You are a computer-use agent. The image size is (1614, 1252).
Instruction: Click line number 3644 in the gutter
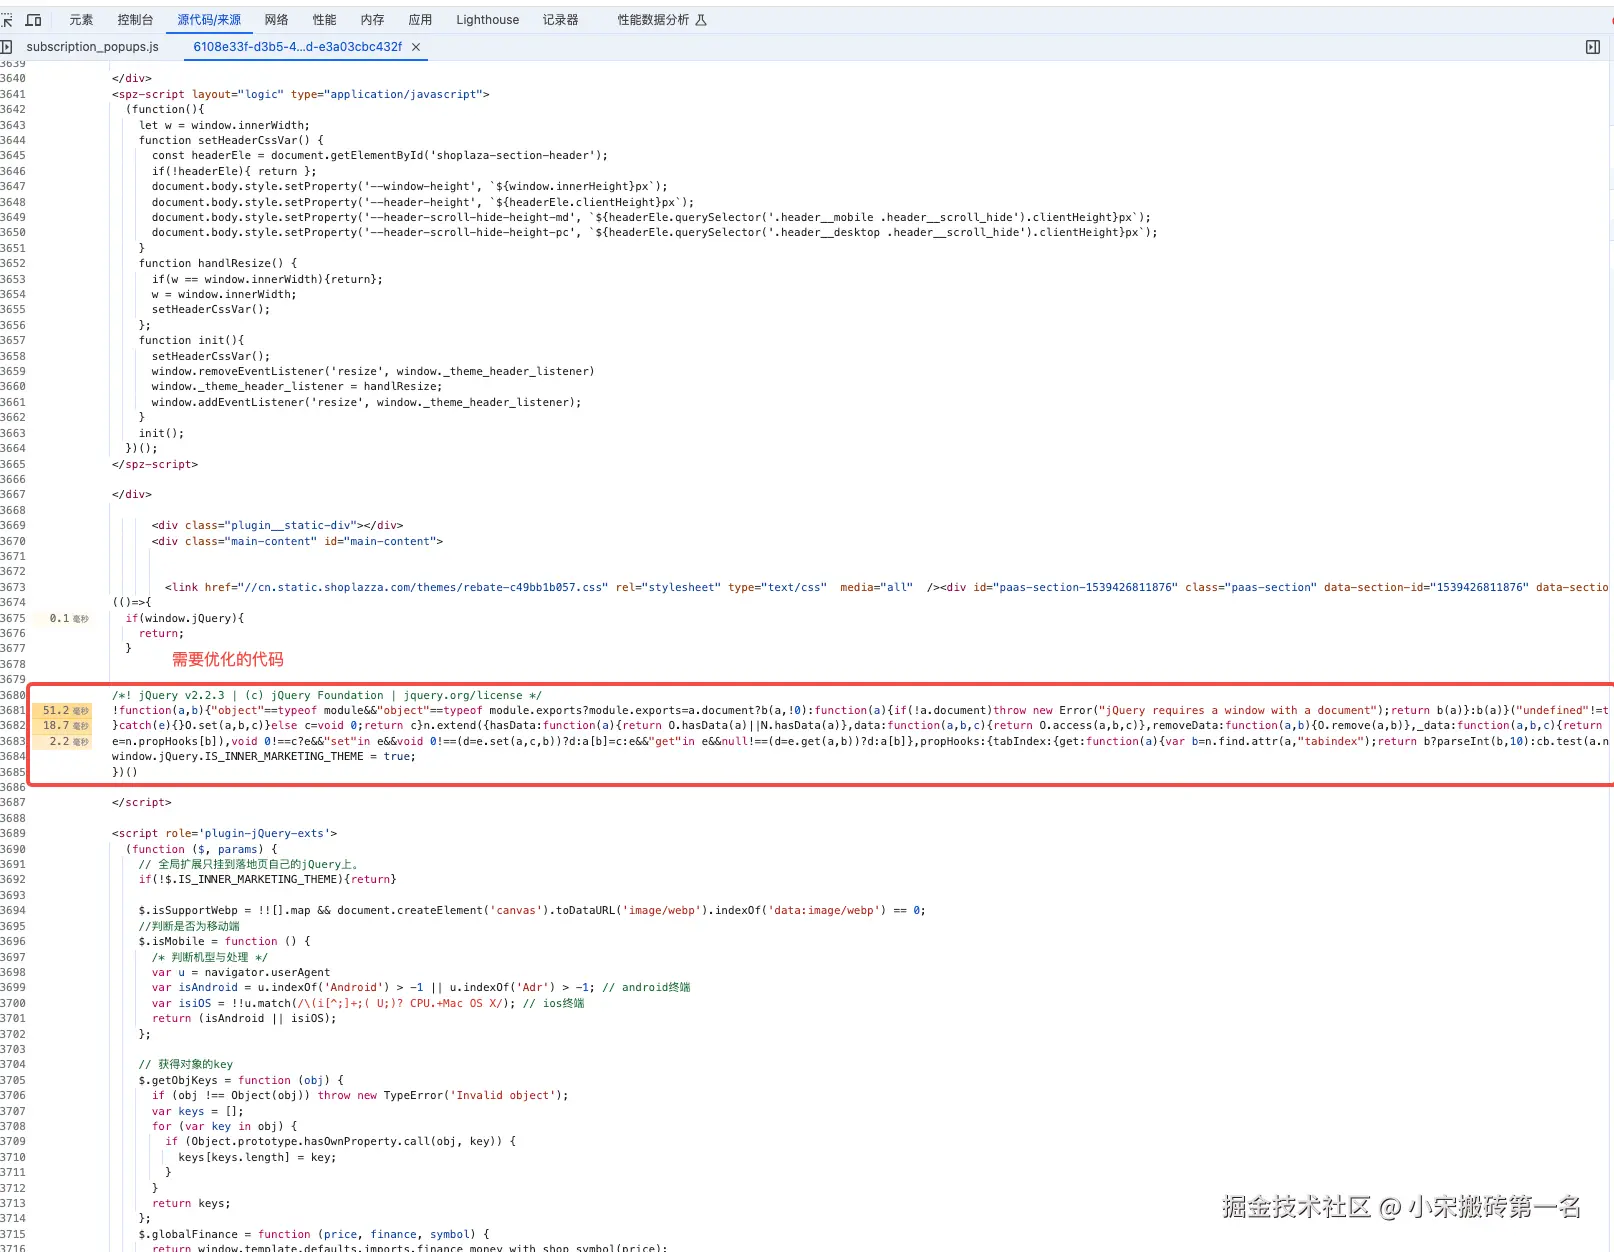coord(13,141)
